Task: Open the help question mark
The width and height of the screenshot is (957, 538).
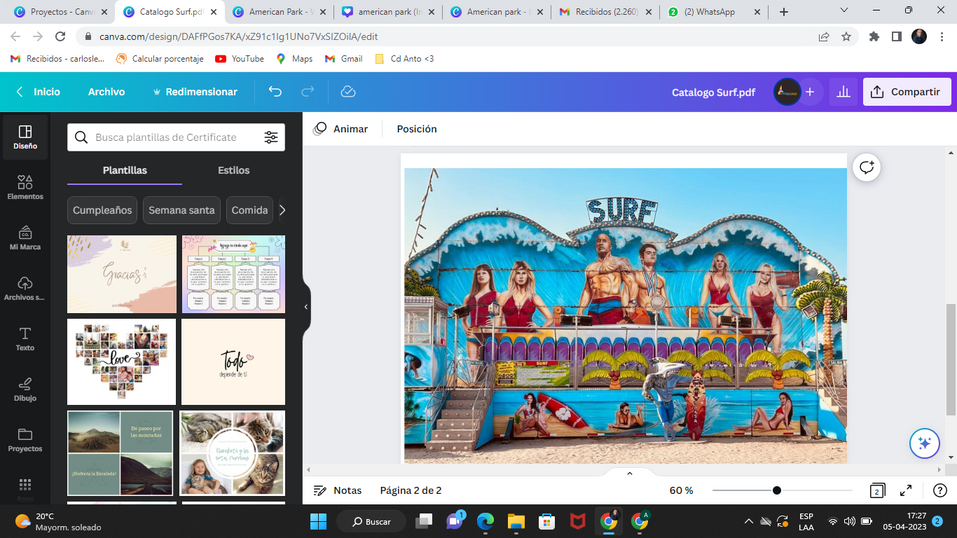Action: [940, 490]
